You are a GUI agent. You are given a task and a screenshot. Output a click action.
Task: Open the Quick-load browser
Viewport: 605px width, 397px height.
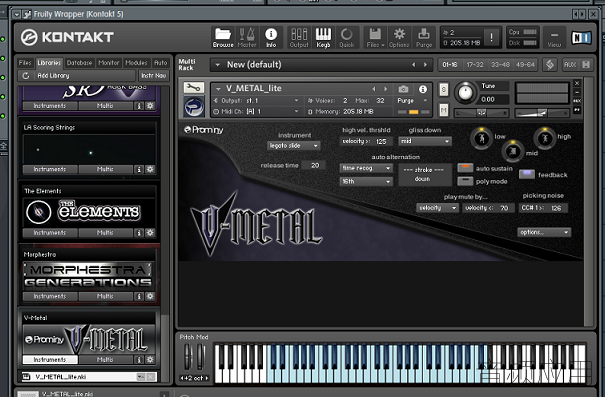point(346,37)
